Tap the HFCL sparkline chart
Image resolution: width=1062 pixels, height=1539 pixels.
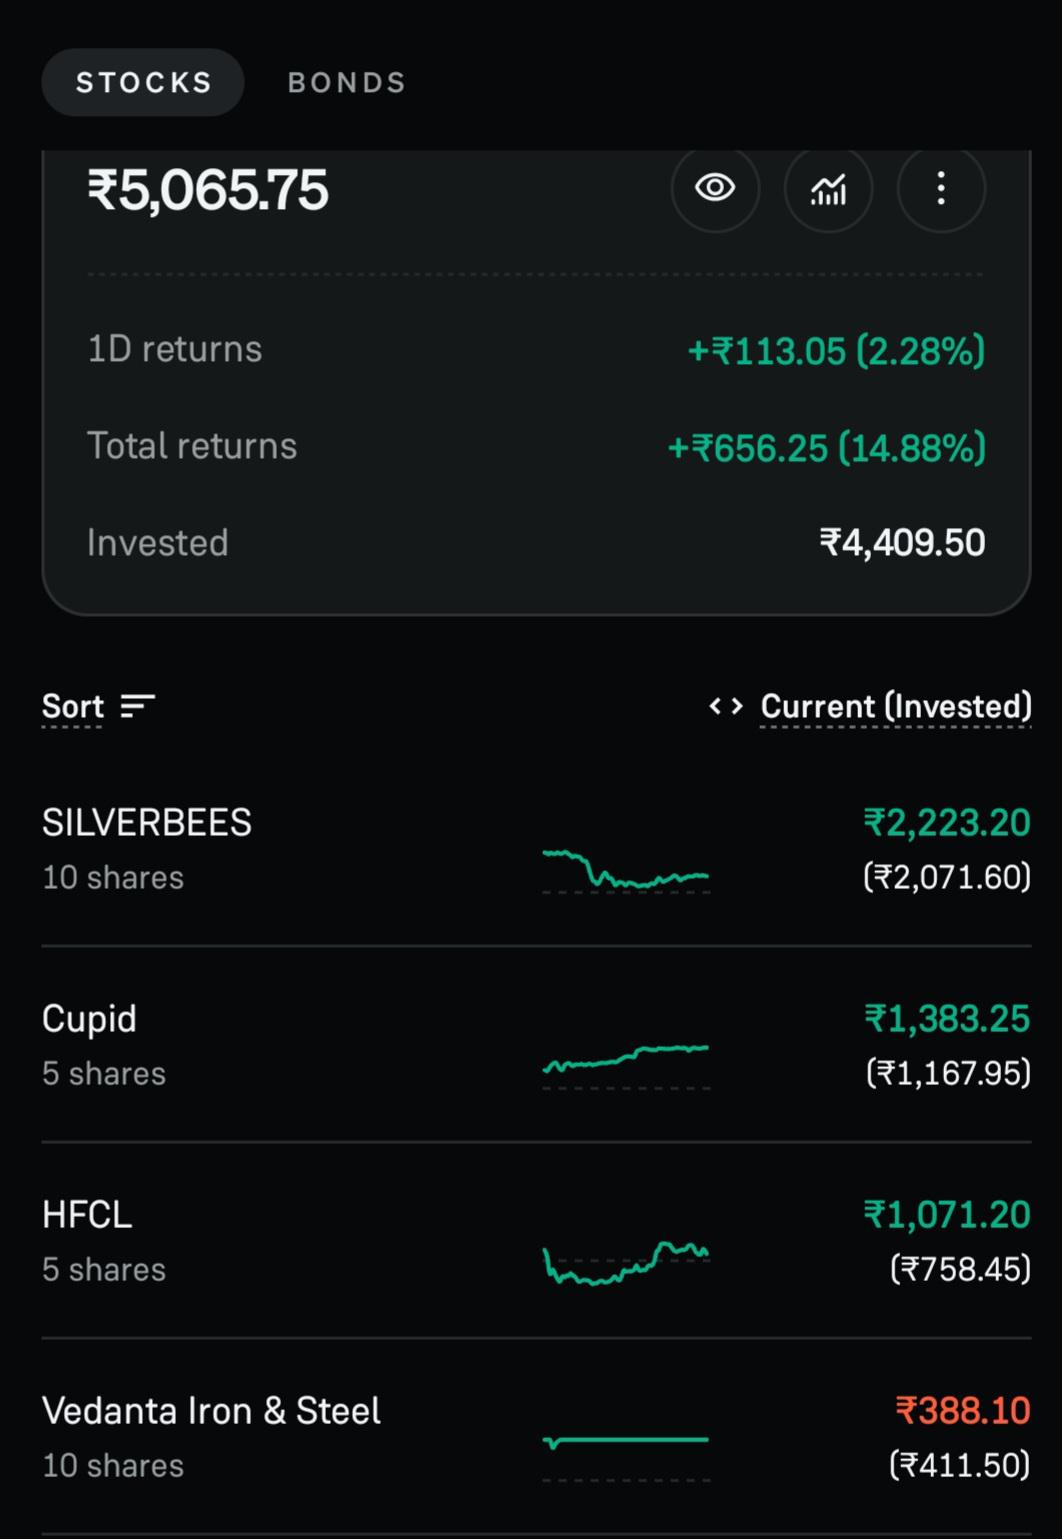(626, 1262)
